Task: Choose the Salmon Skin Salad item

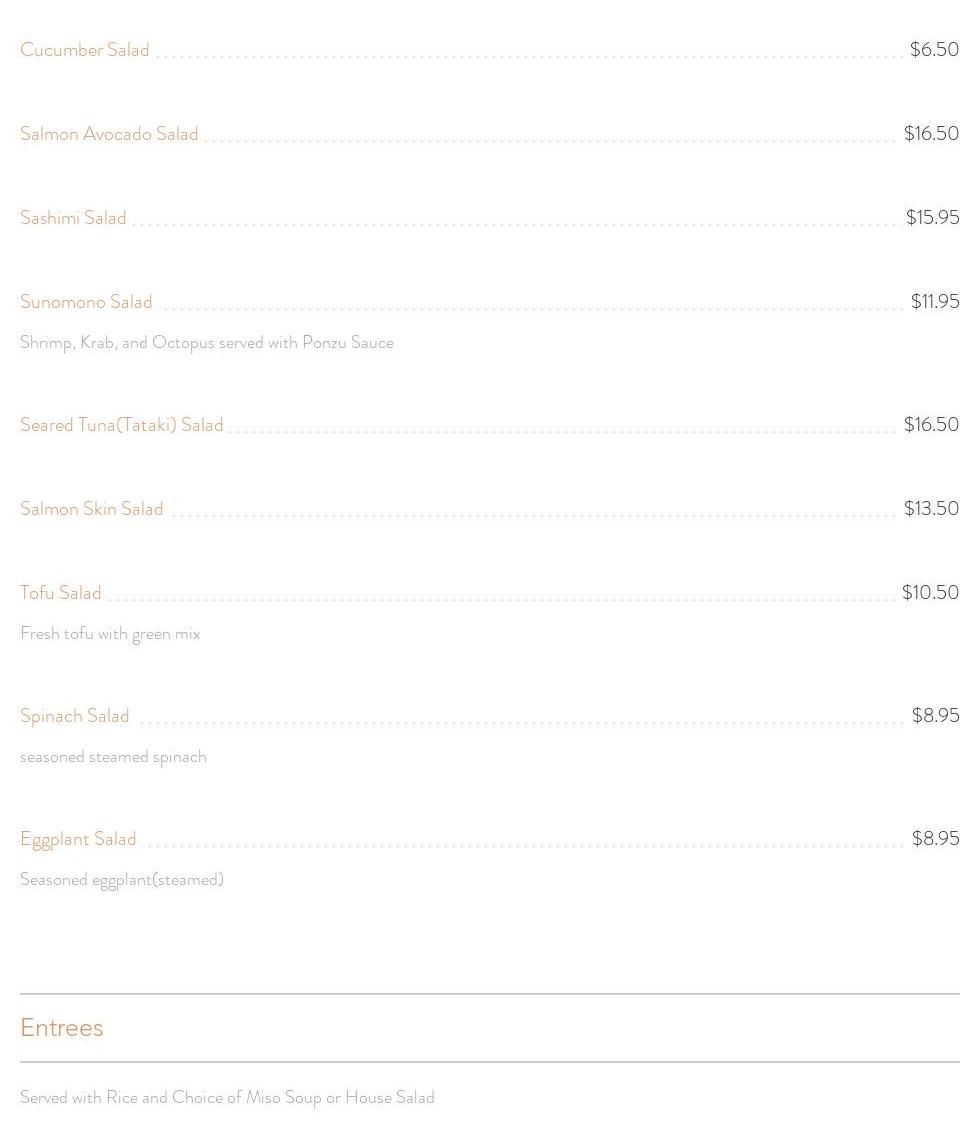Action: (92, 509)
